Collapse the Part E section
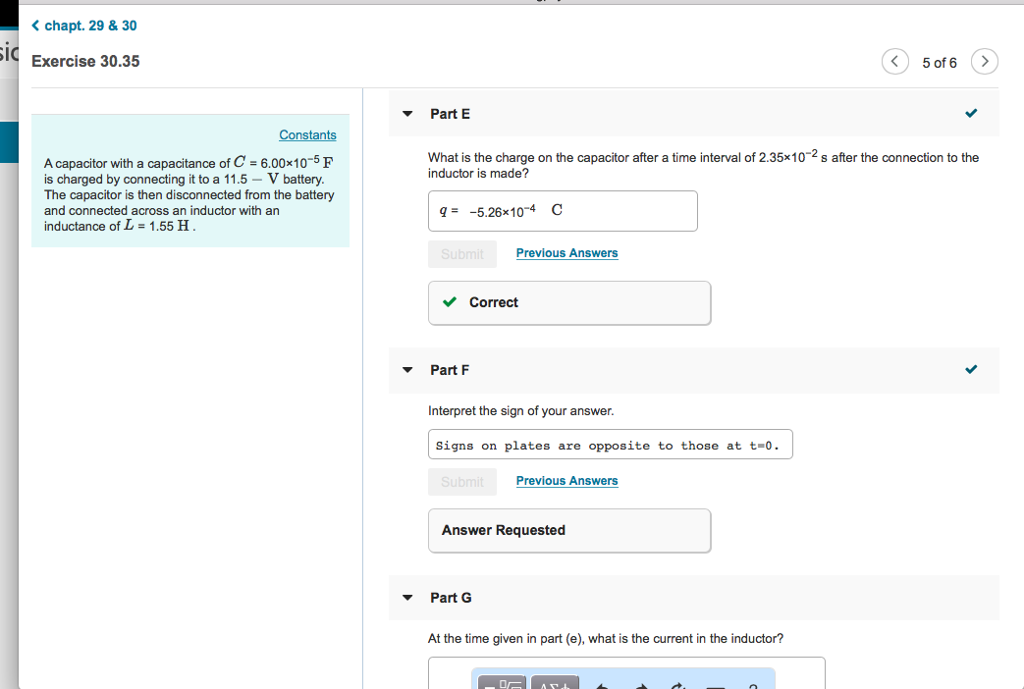Image resolution: width=1024 pixels, height=689 pixels. [x=407, y=114]
